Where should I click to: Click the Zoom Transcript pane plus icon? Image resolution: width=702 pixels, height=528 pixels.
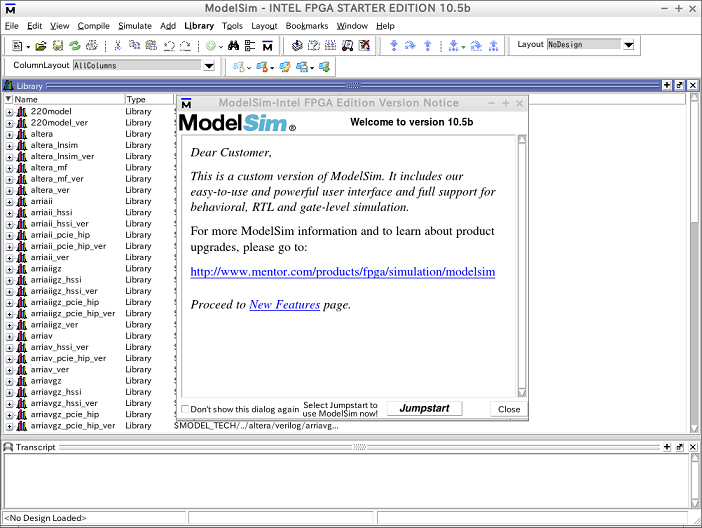point(667,447)
